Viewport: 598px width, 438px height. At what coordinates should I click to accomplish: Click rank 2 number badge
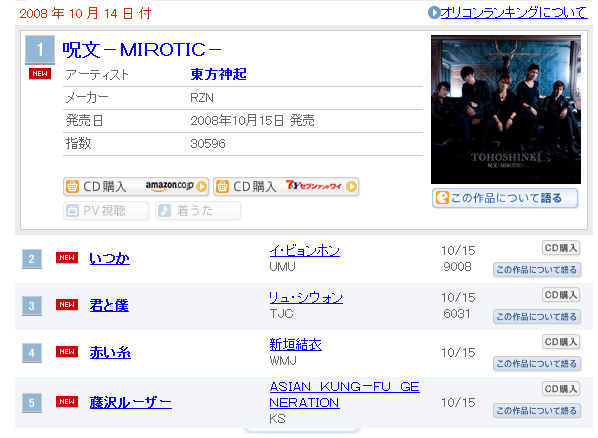[32, 259]
